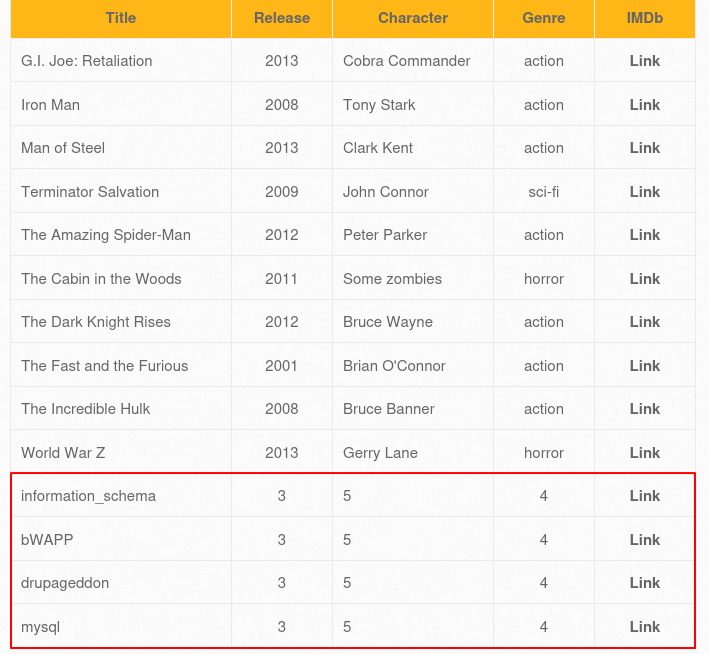Click the Gerry Lane character cell

tap(413, 453)
